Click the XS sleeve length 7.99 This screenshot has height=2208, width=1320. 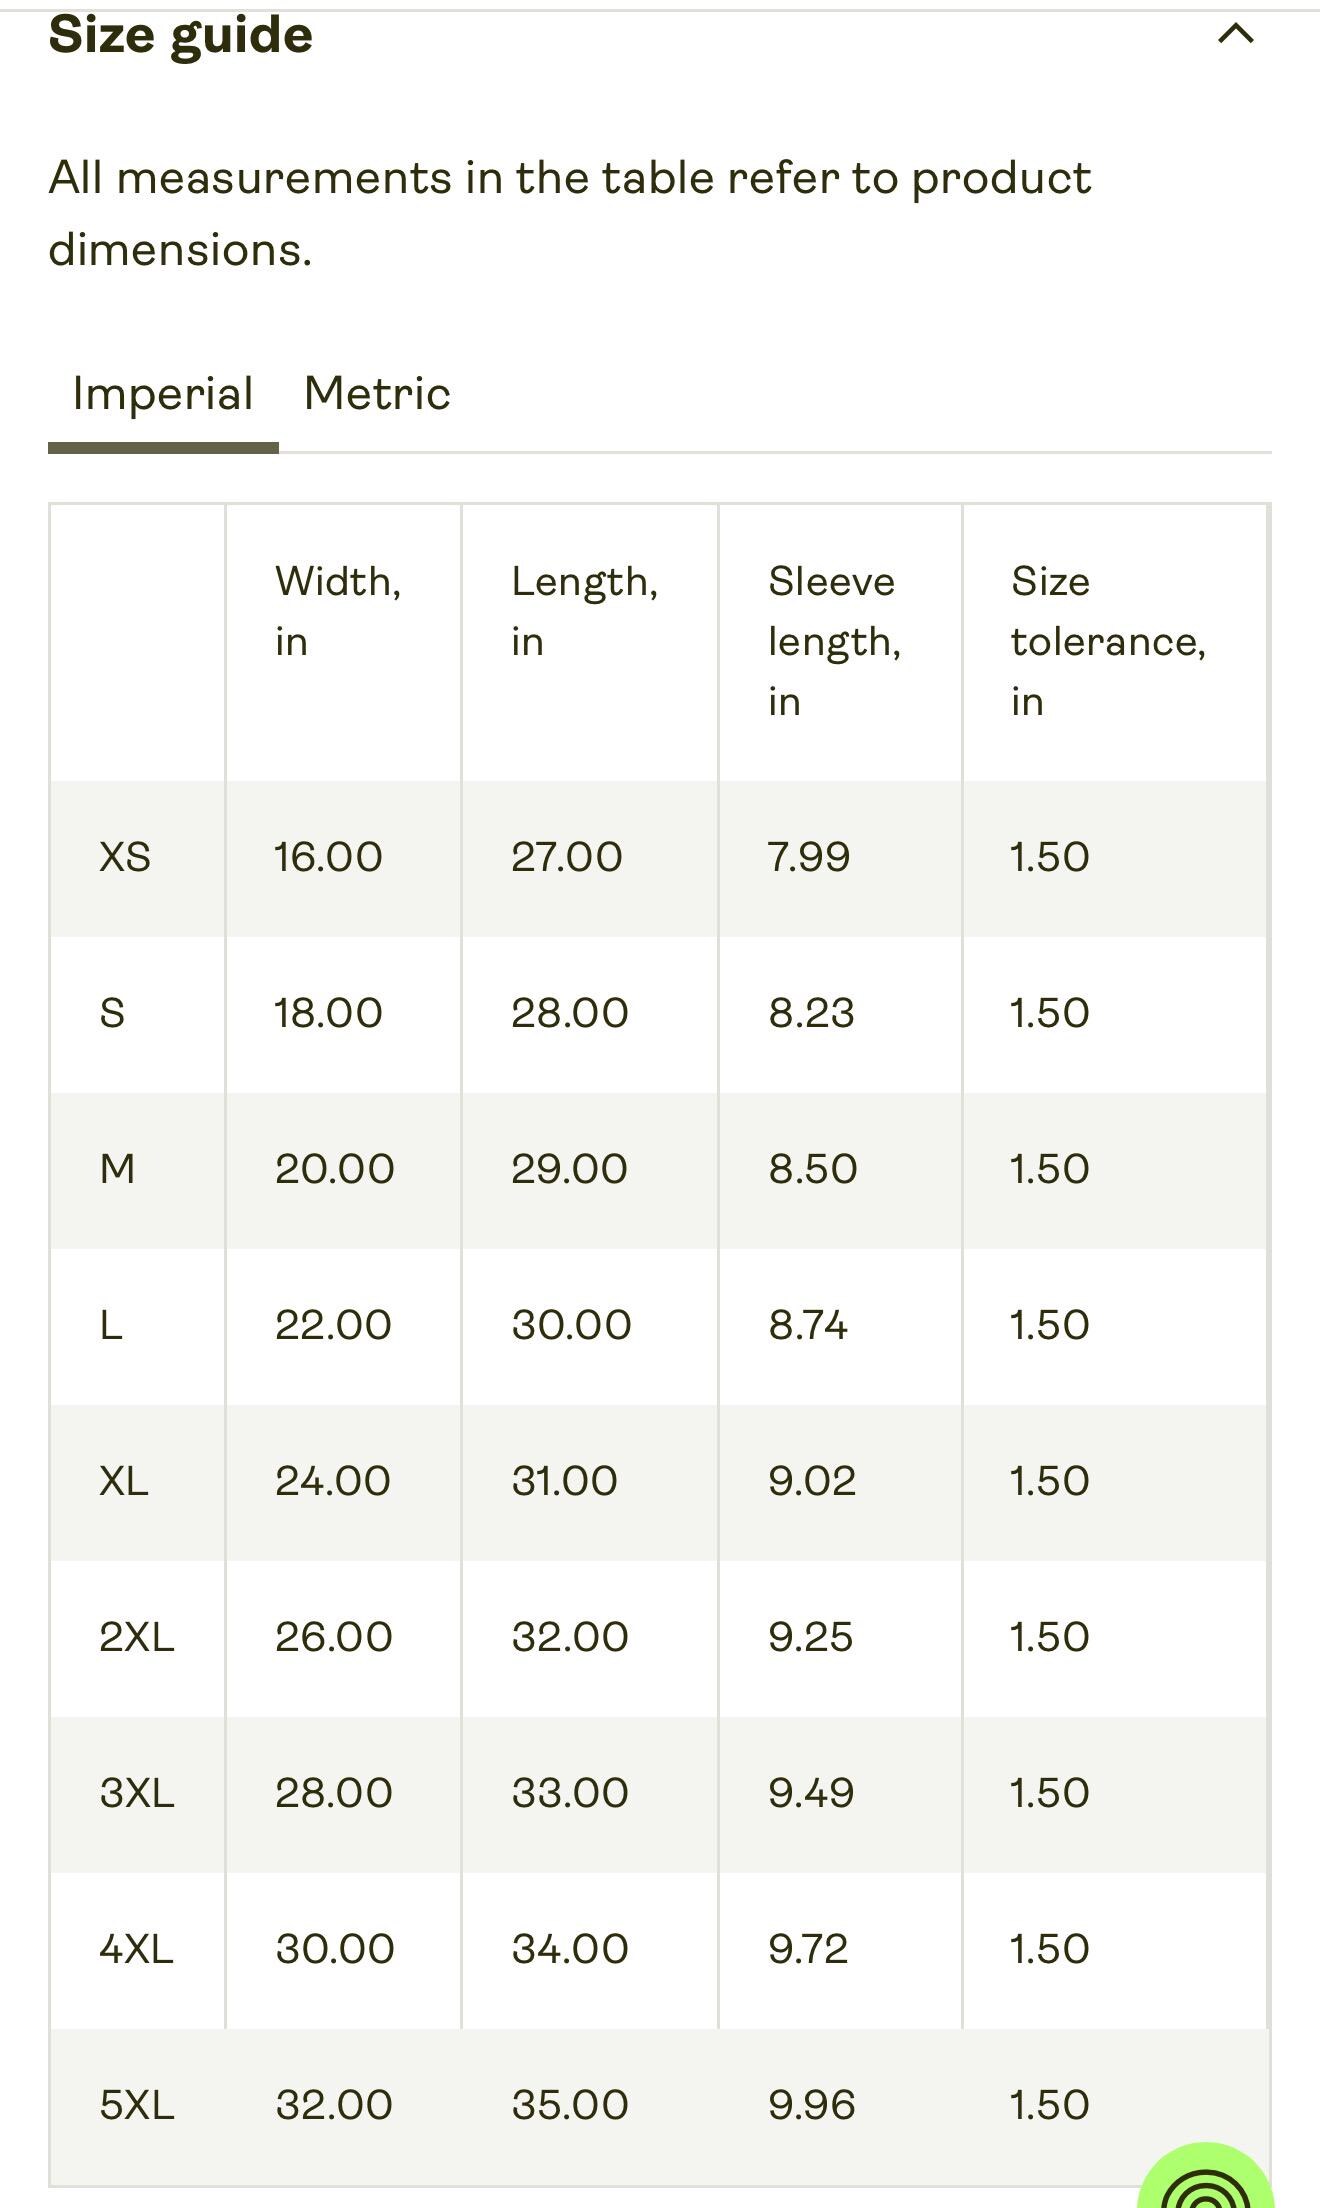pos(809,857)
